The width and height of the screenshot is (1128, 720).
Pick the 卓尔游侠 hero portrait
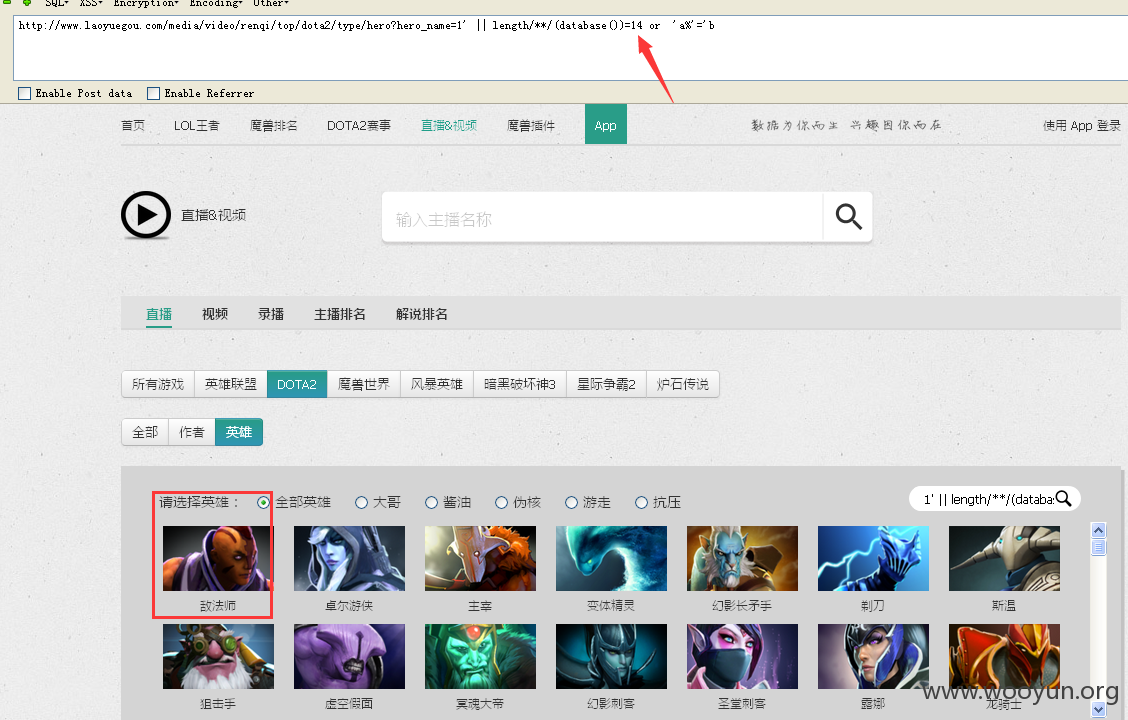point(349,558)
